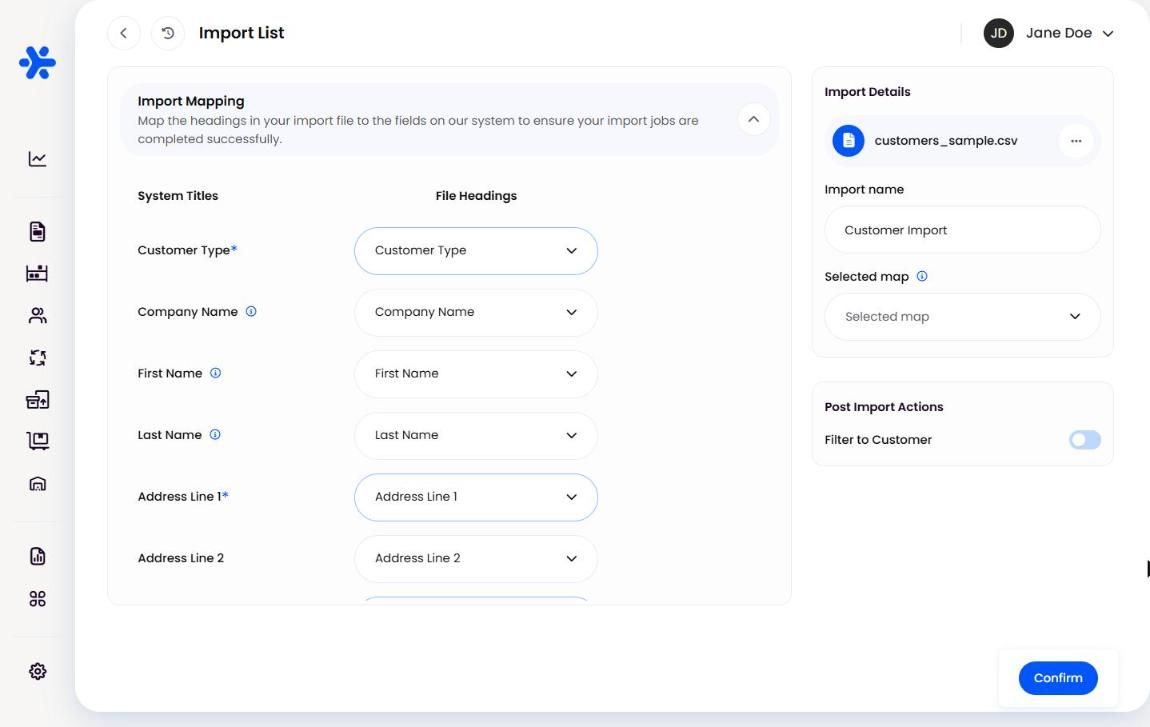Click the Import List page title

point(241,33)
